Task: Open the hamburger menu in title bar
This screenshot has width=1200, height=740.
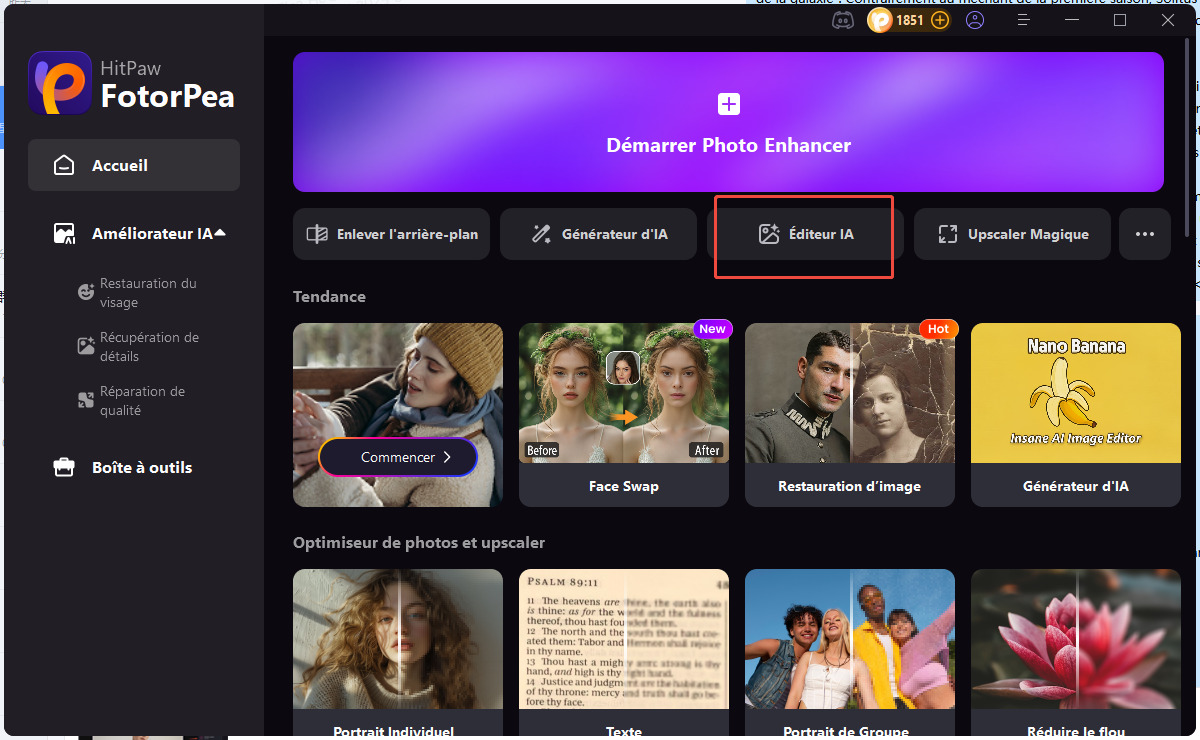Action: tap(1023, 20)
